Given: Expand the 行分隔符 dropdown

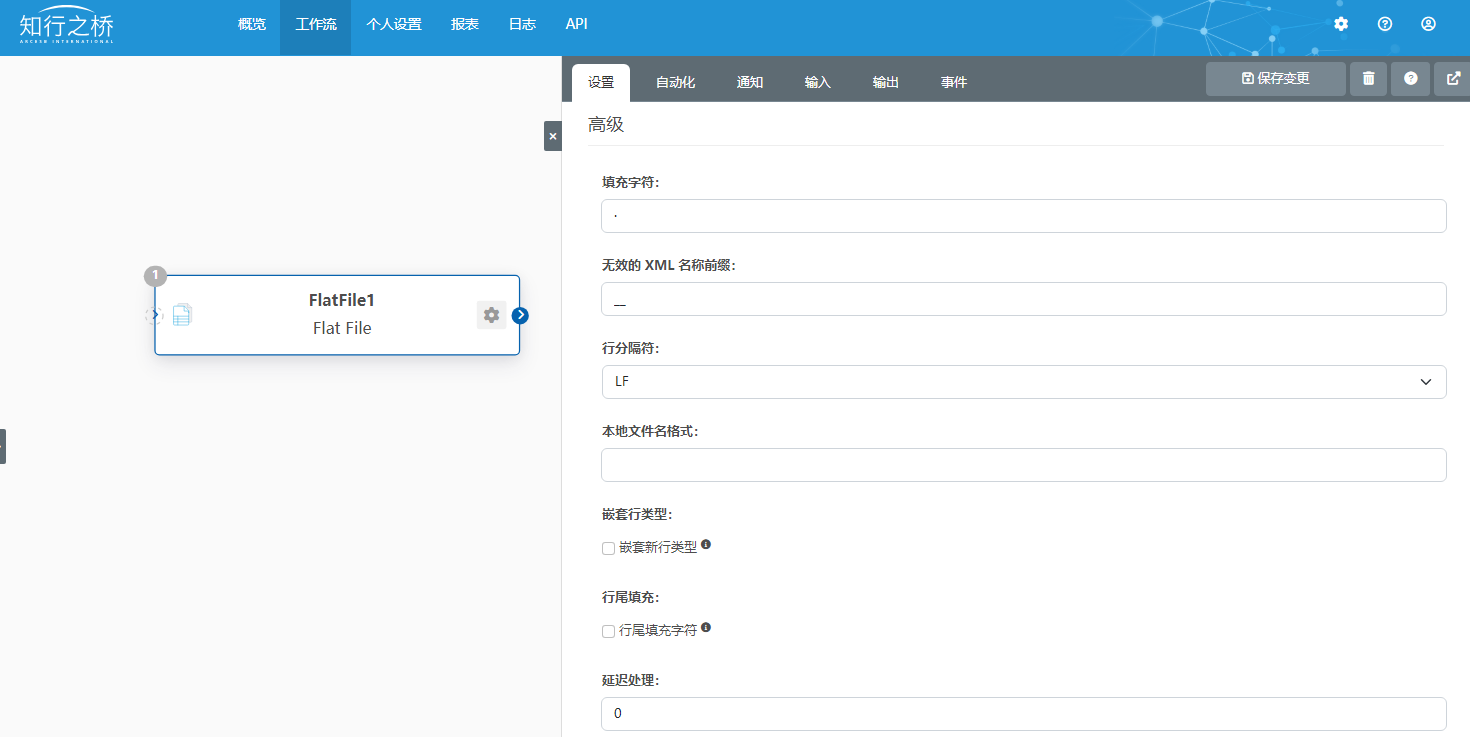Looking at the screenshot, I should pos(1023,382).
